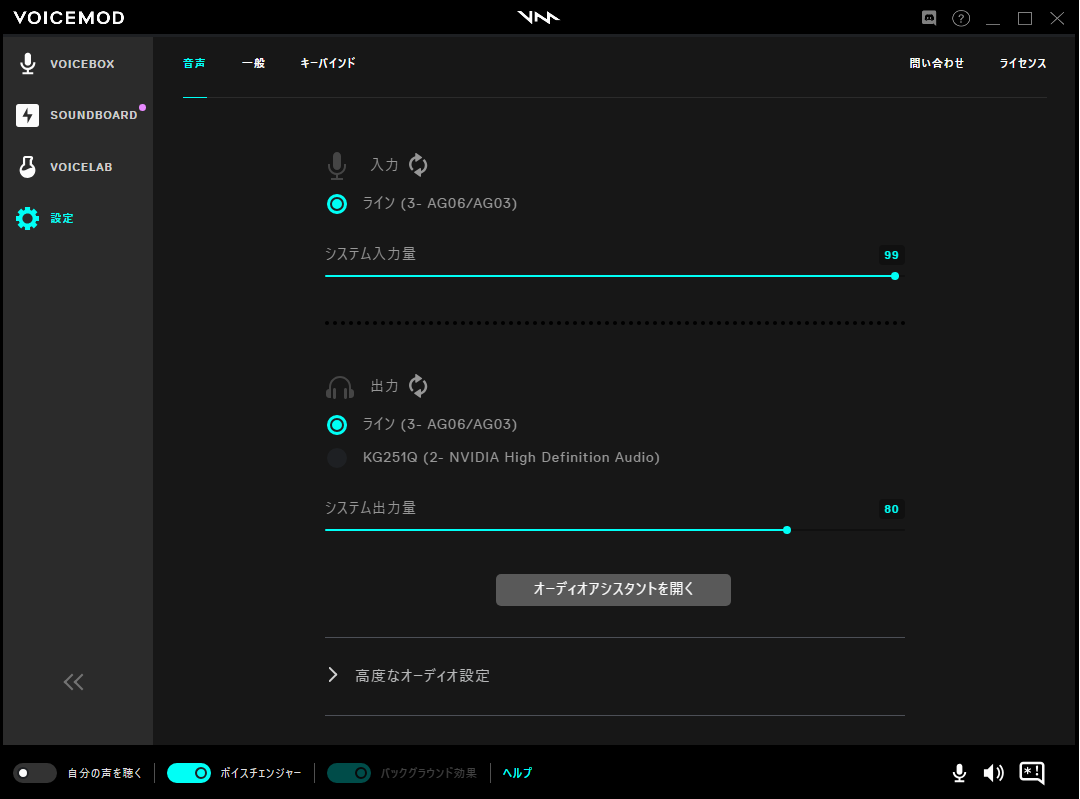
Task: Click the SOUNDBOARD sidebar label
Action: pyautogui.click(x=94, y=115)
